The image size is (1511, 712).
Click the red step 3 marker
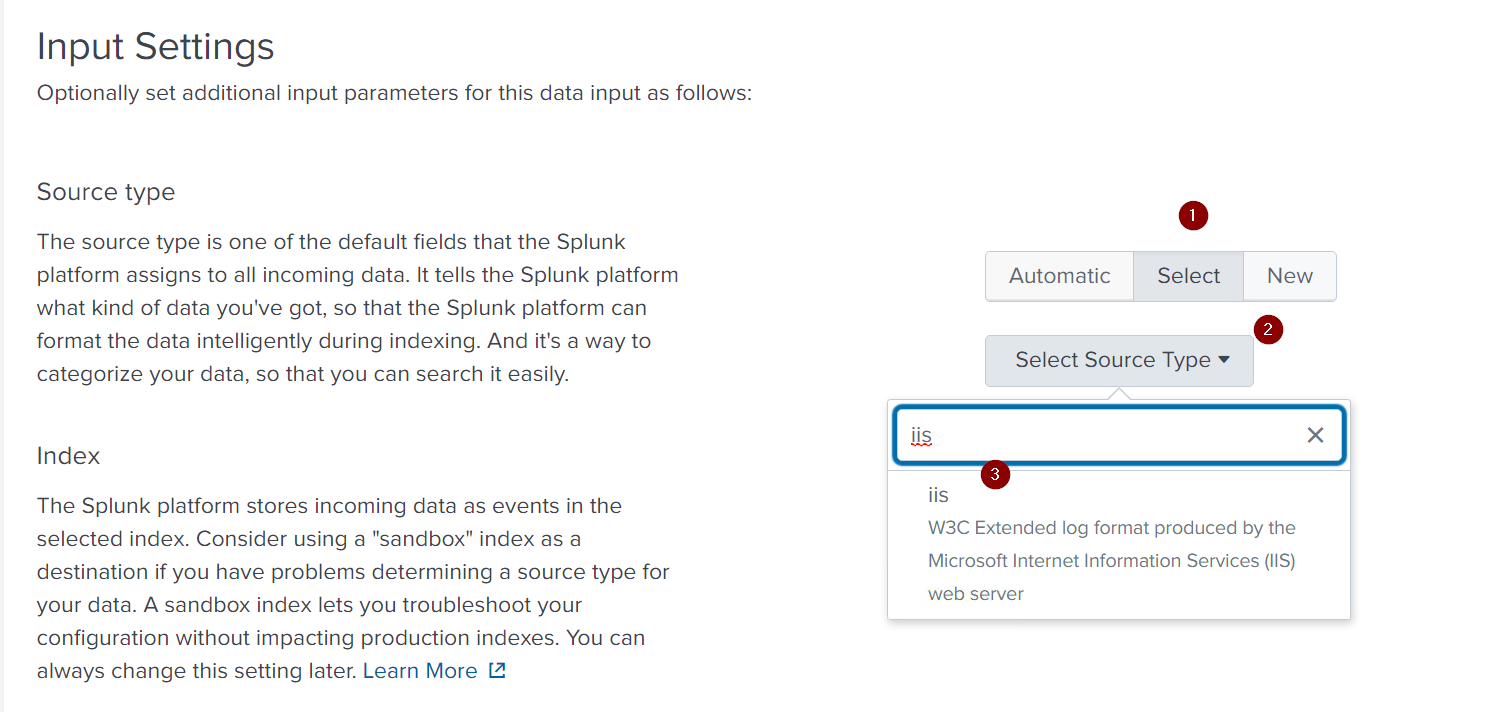[x=995, y=475]
